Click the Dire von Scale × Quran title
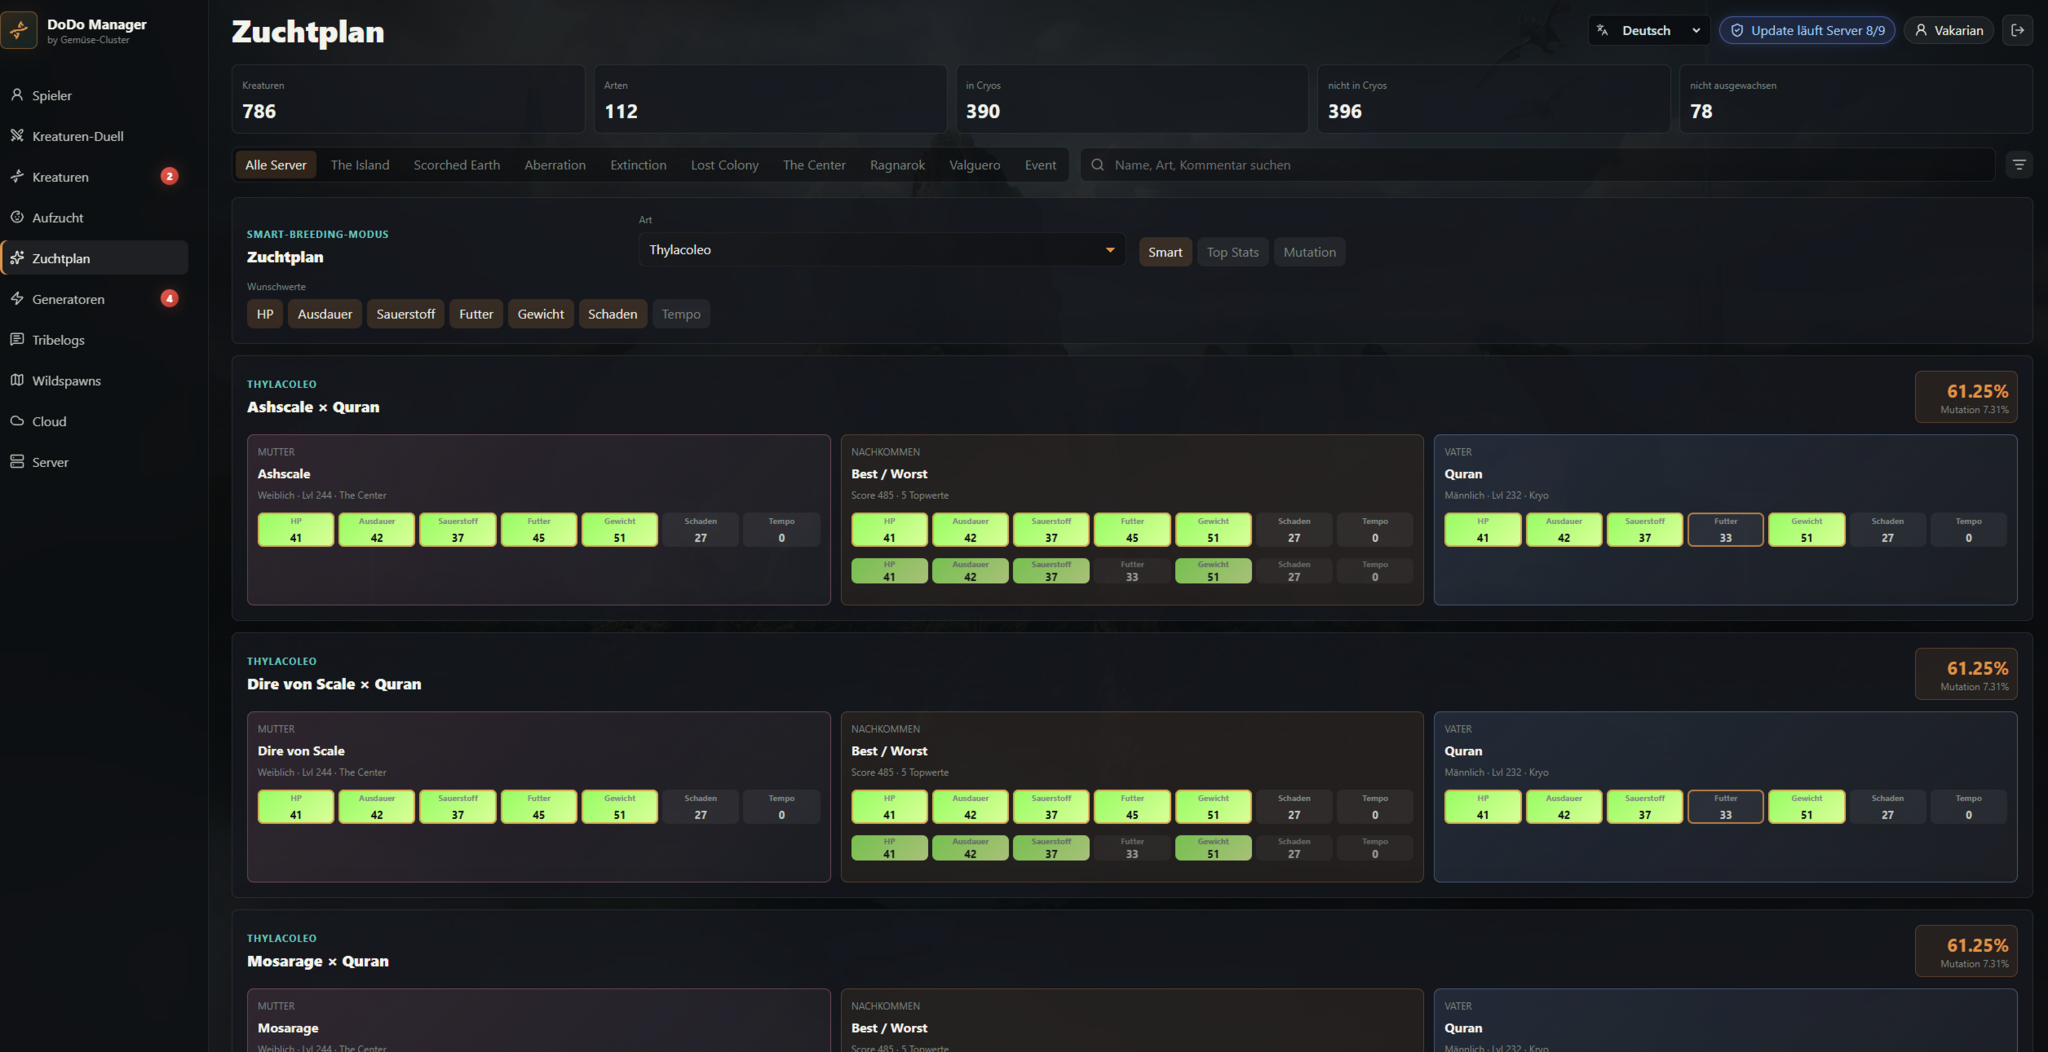The width and height of the screenshot is (2048, 1052). pyautogui.click(x=334, y=684)
